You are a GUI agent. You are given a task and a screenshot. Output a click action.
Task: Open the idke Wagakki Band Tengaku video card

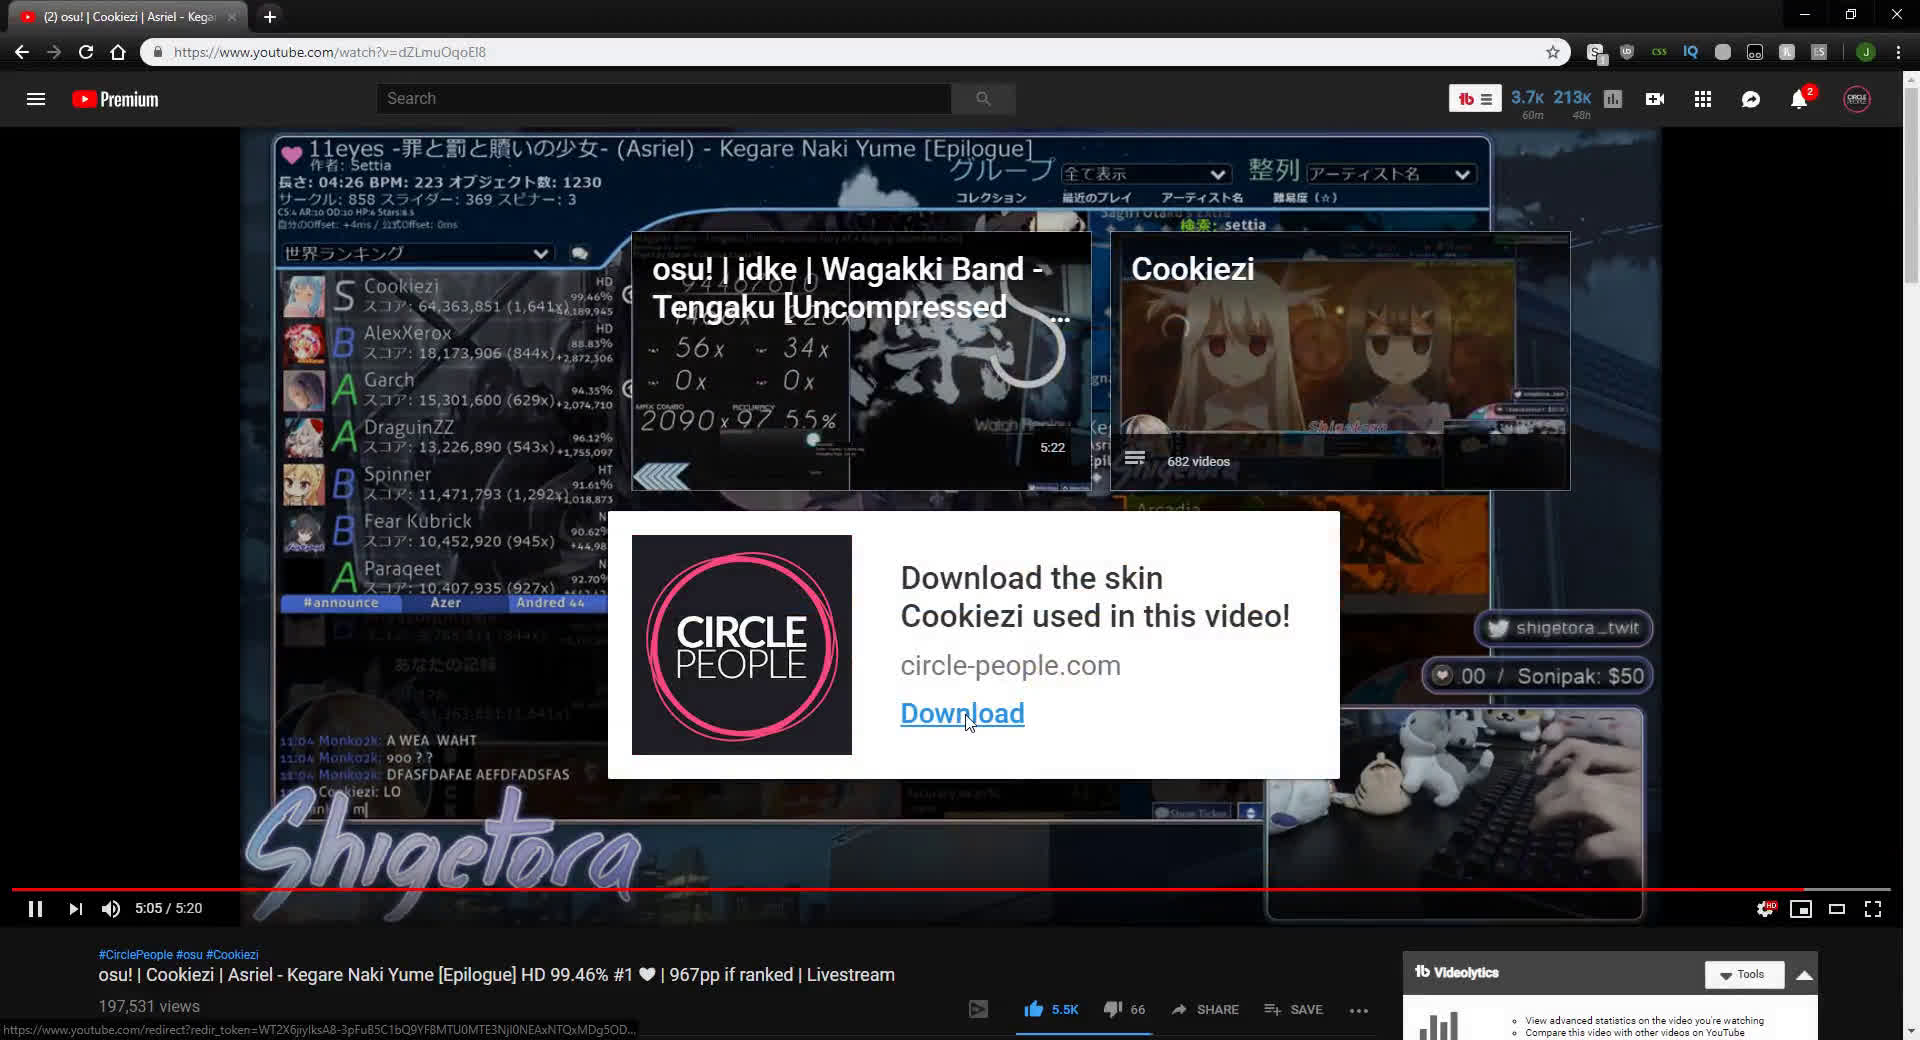(861, 361)
